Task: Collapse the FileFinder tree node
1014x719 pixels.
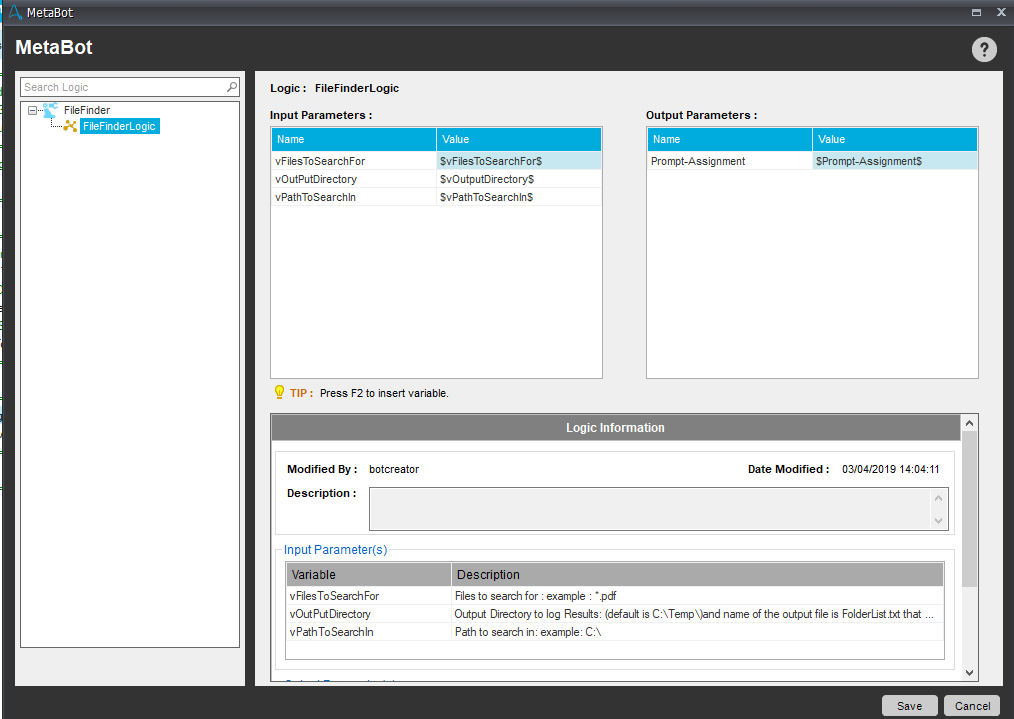Action: pos(33,110)
